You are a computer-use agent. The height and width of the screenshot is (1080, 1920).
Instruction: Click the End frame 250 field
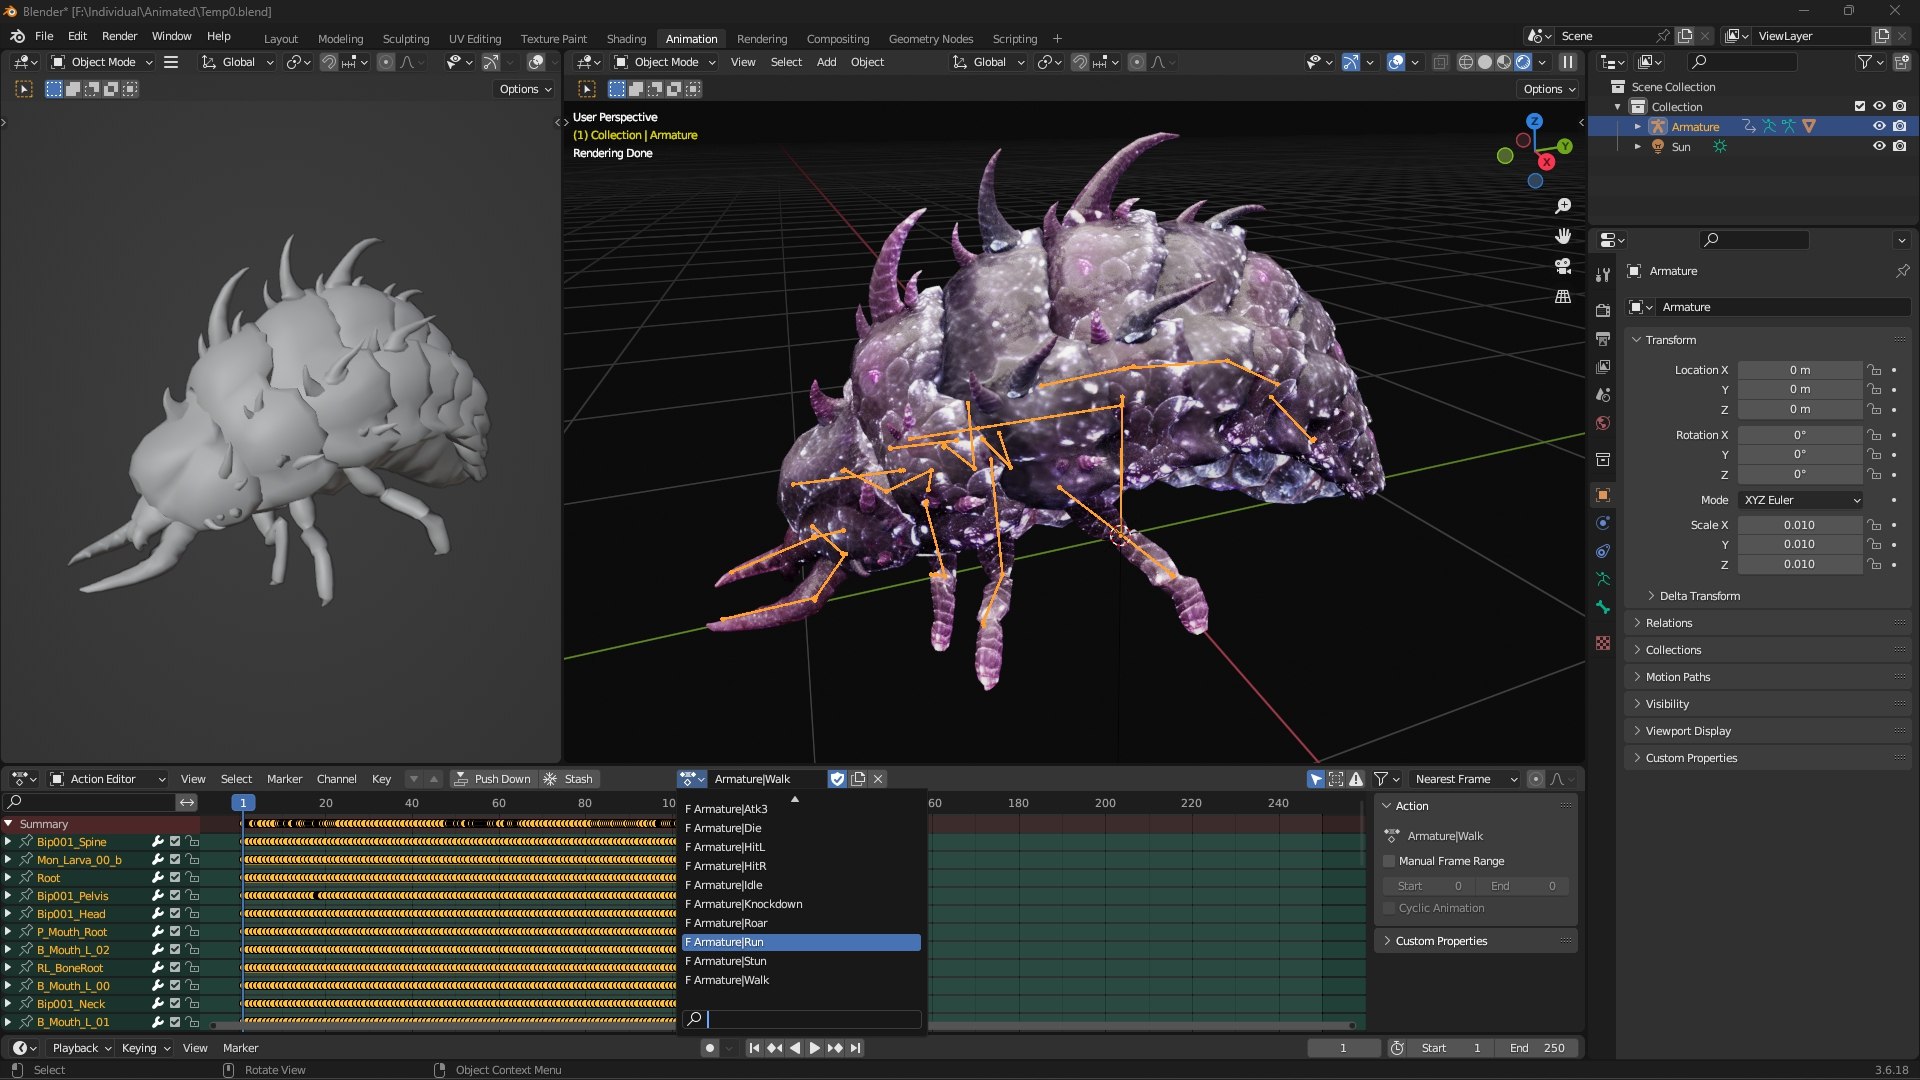coord(1537,1048)
